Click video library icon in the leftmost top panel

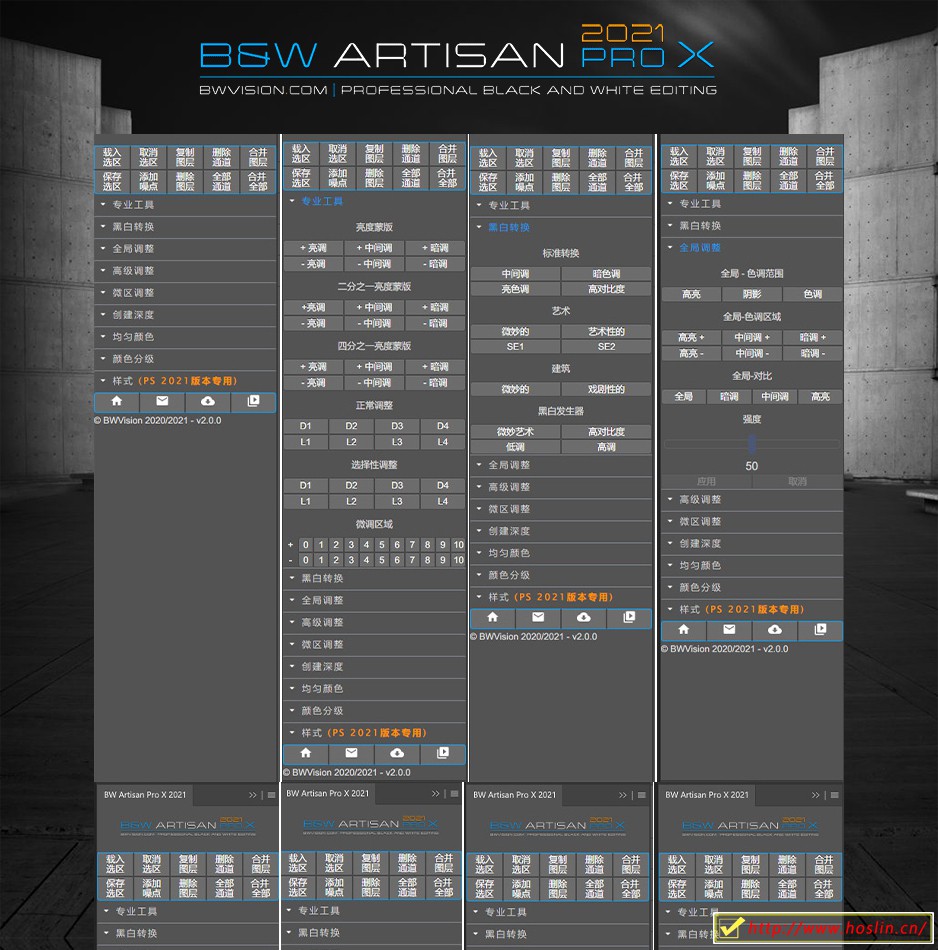coord(253,401)
